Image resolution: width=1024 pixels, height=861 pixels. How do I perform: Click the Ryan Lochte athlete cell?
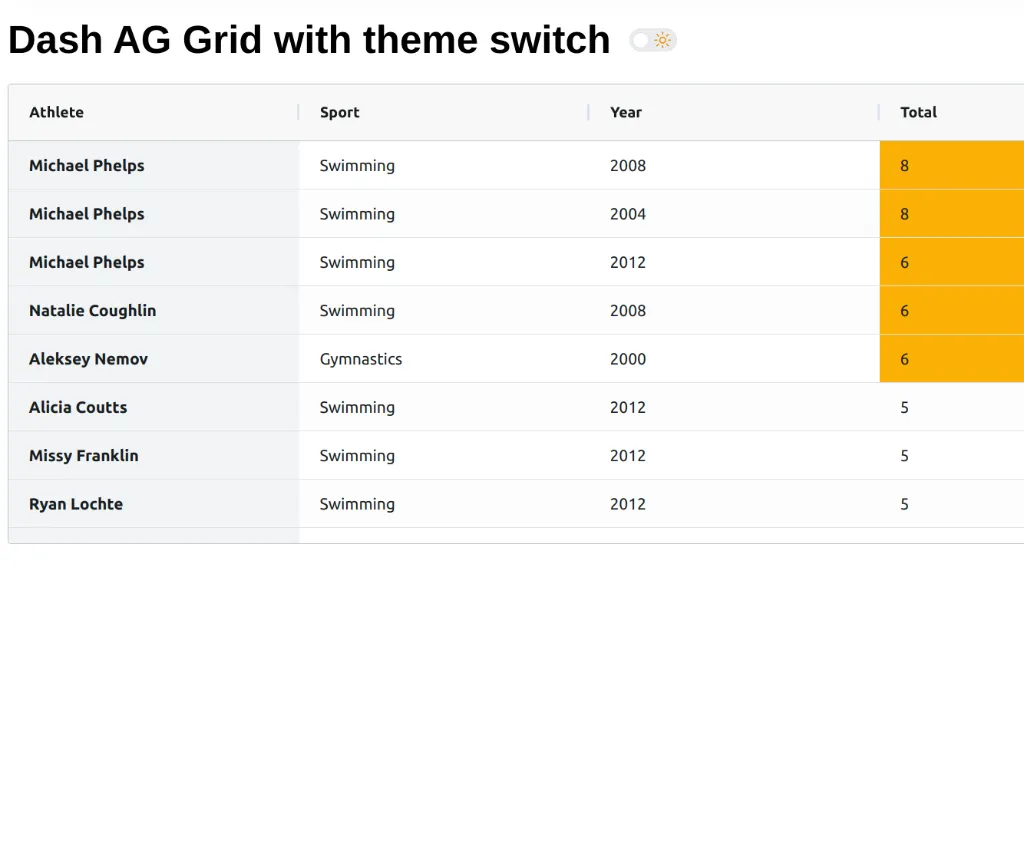pyautogui.click(x=76, y=504)
